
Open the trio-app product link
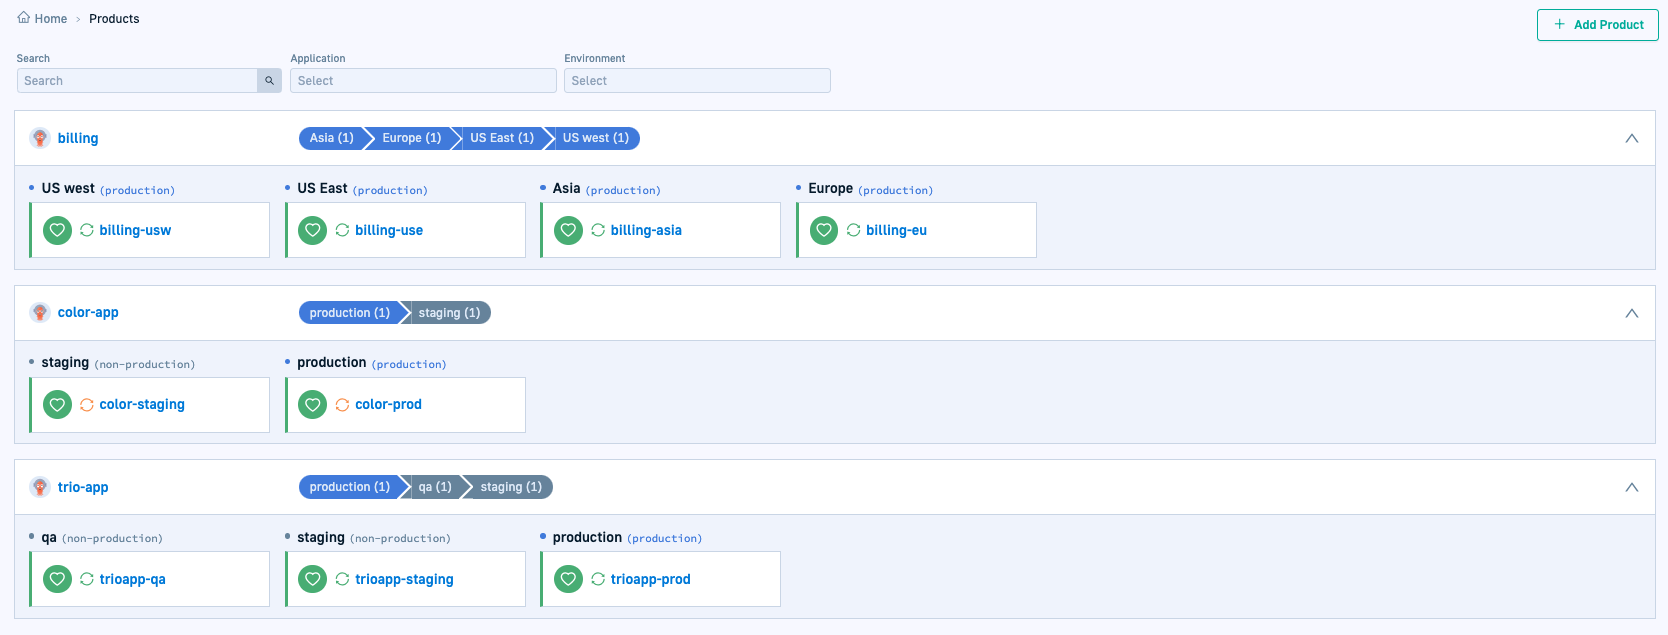[83, 487]
